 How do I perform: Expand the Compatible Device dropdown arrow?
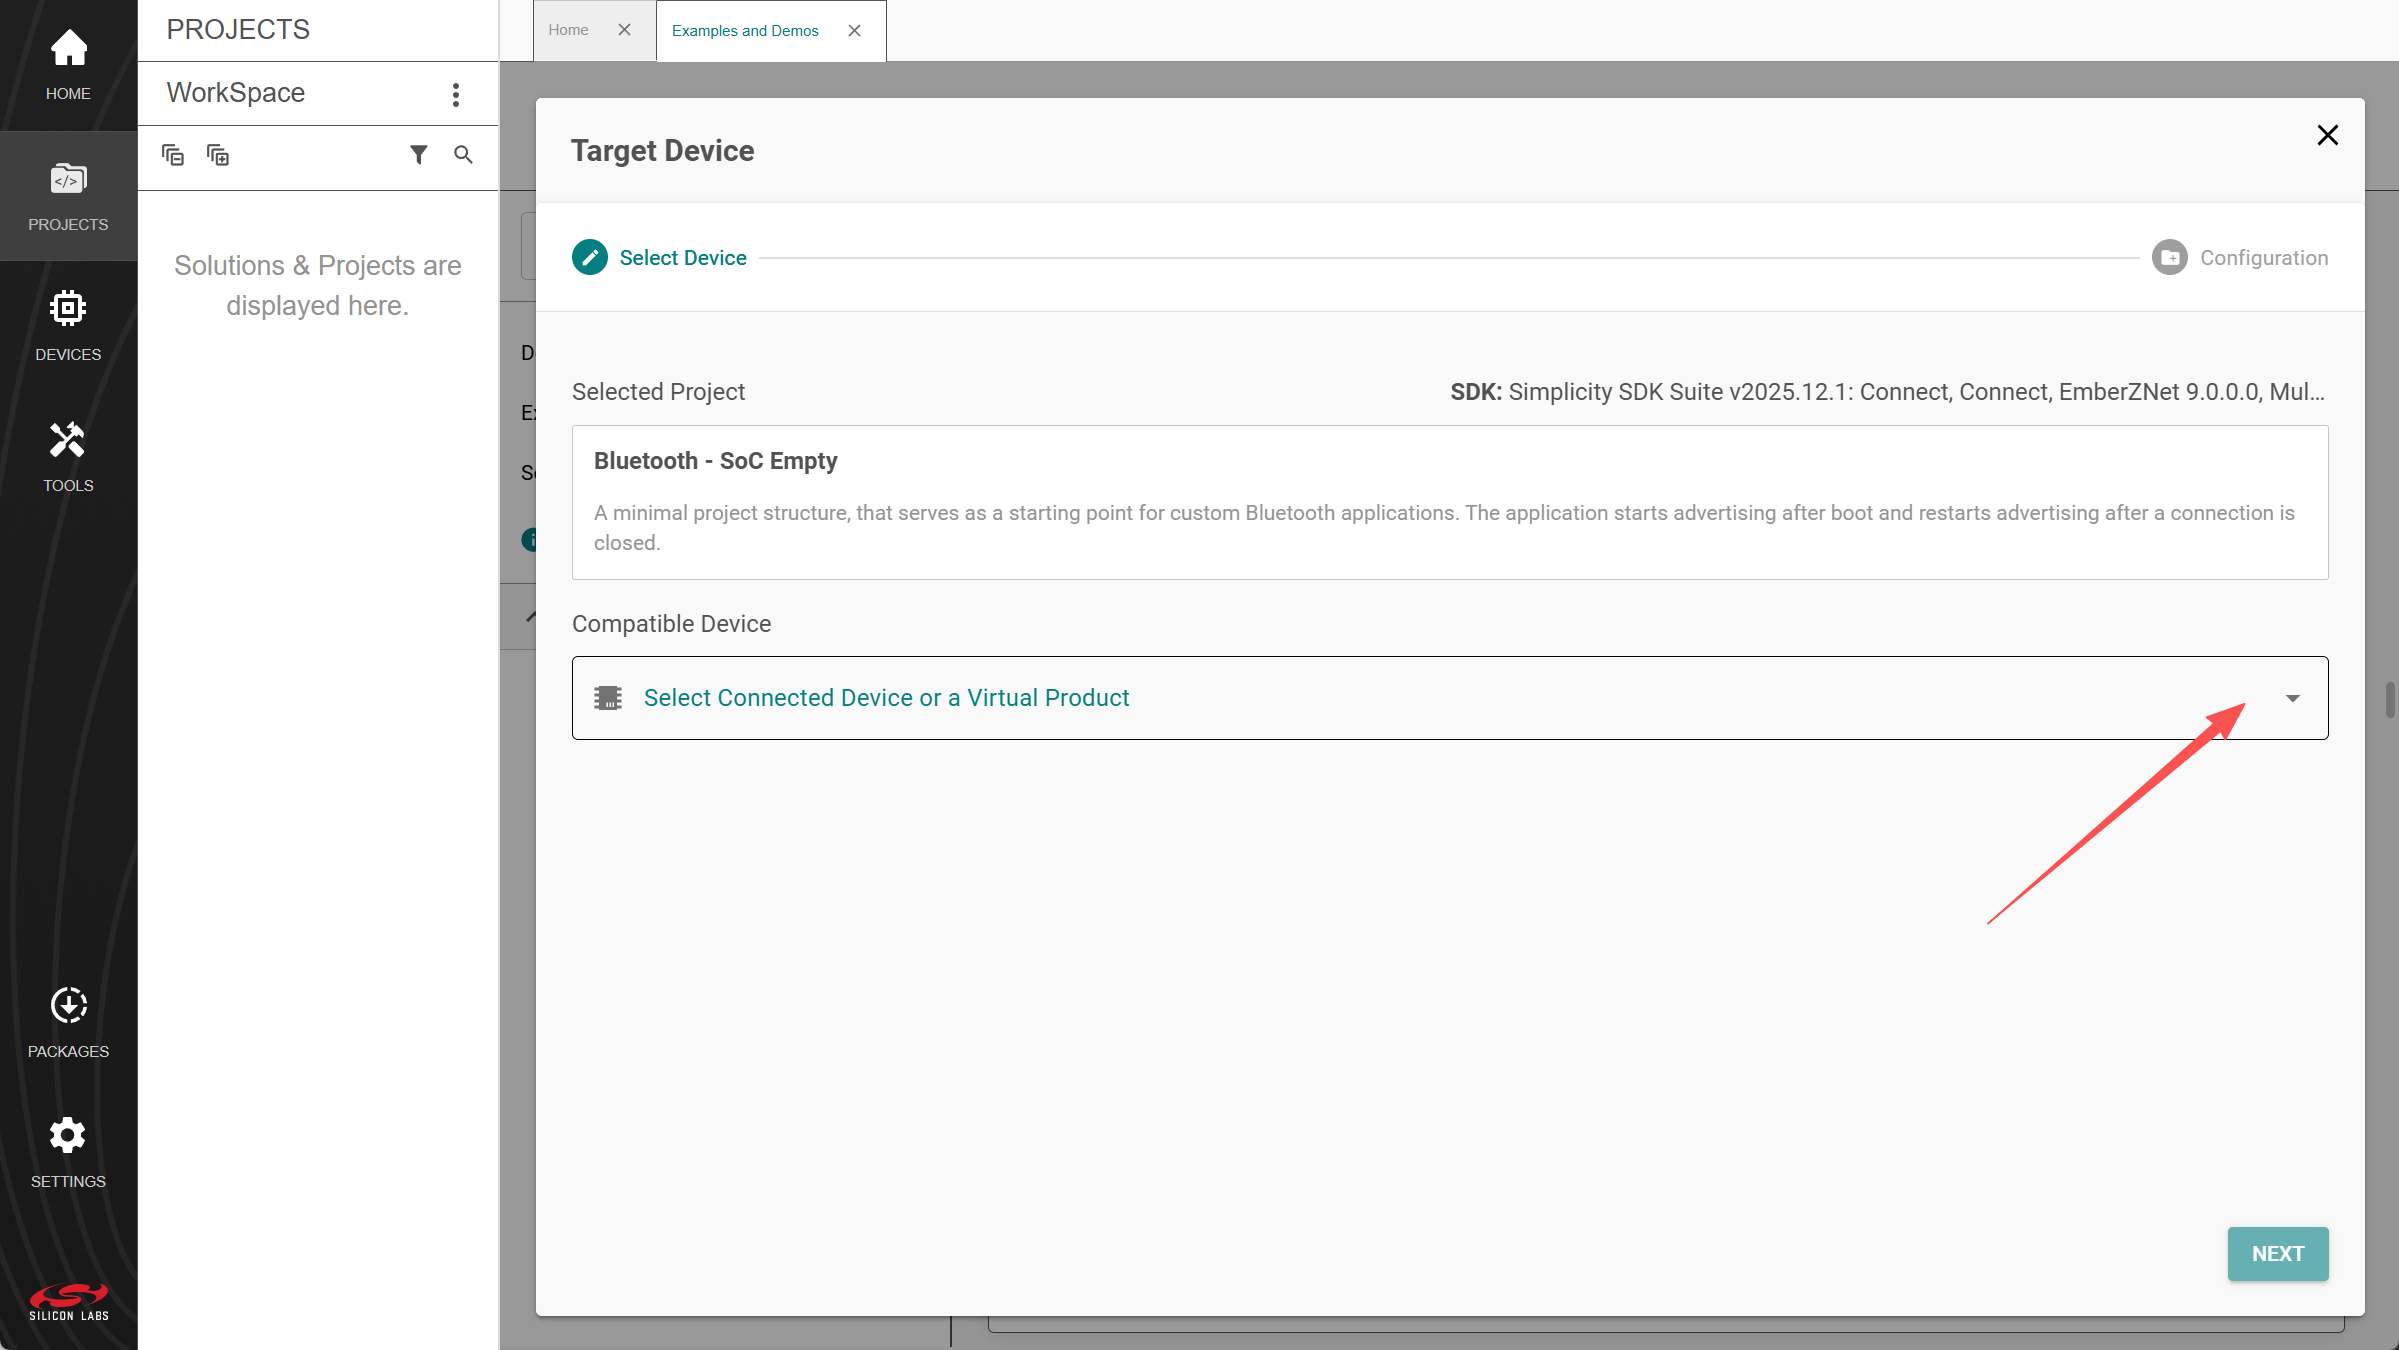coord(2292,698)
